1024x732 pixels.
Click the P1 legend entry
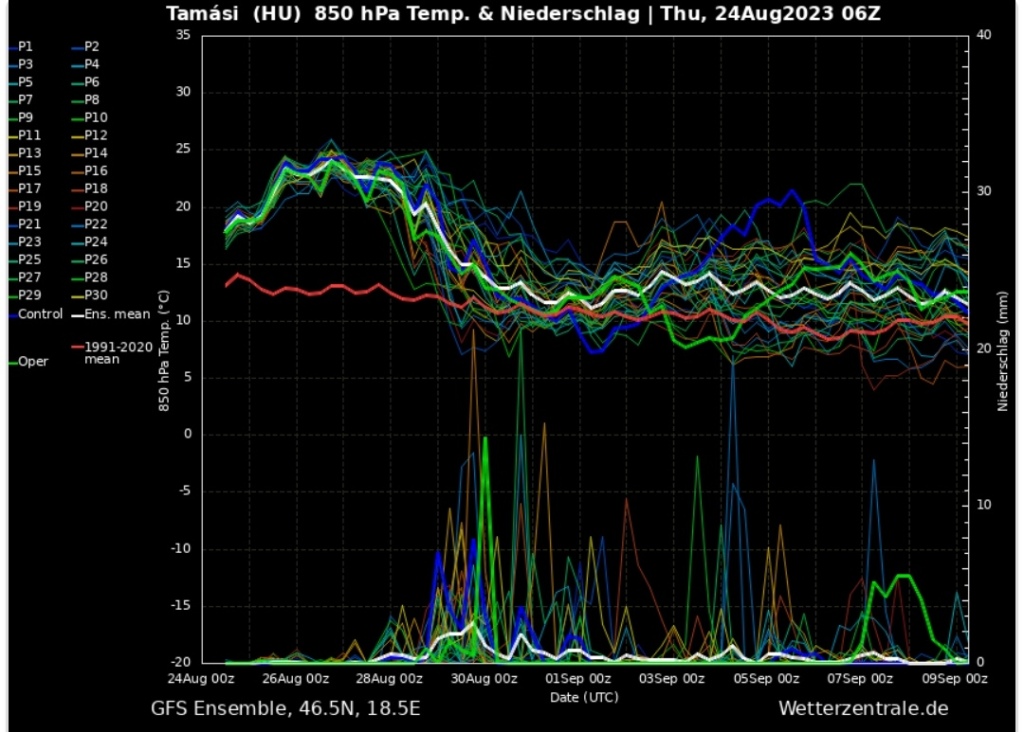click(25, 46)
